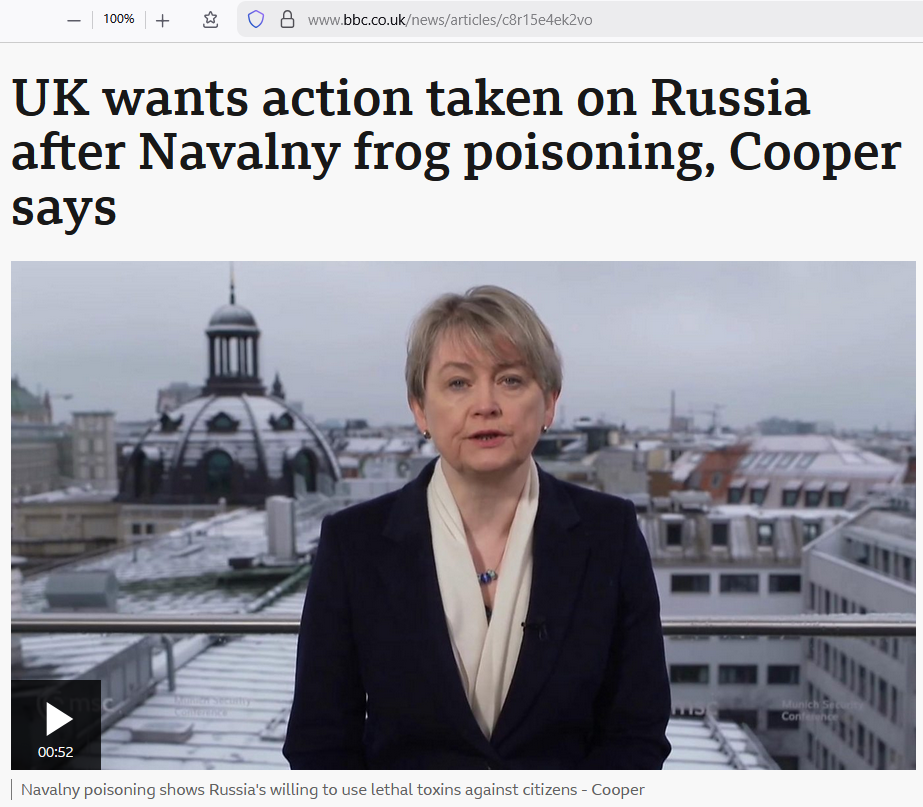923x807 pixels.
Task: Click the video caption below the player
Action: pyautogui.click(x=333, y=790)
